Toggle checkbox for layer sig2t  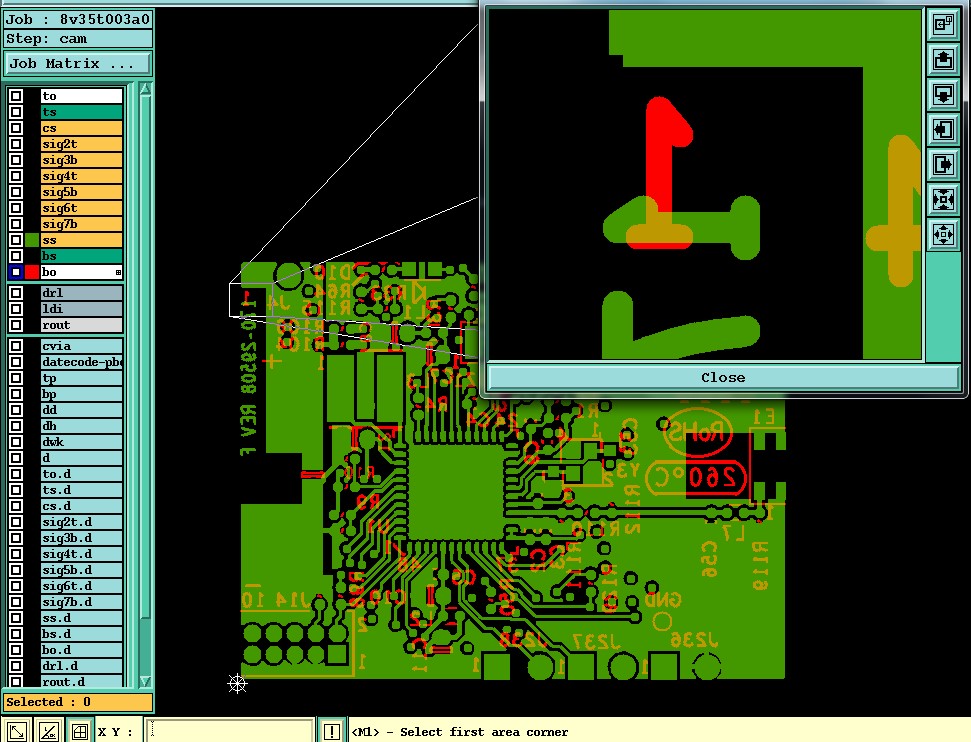pyautogui.click(x=16, y=144)
